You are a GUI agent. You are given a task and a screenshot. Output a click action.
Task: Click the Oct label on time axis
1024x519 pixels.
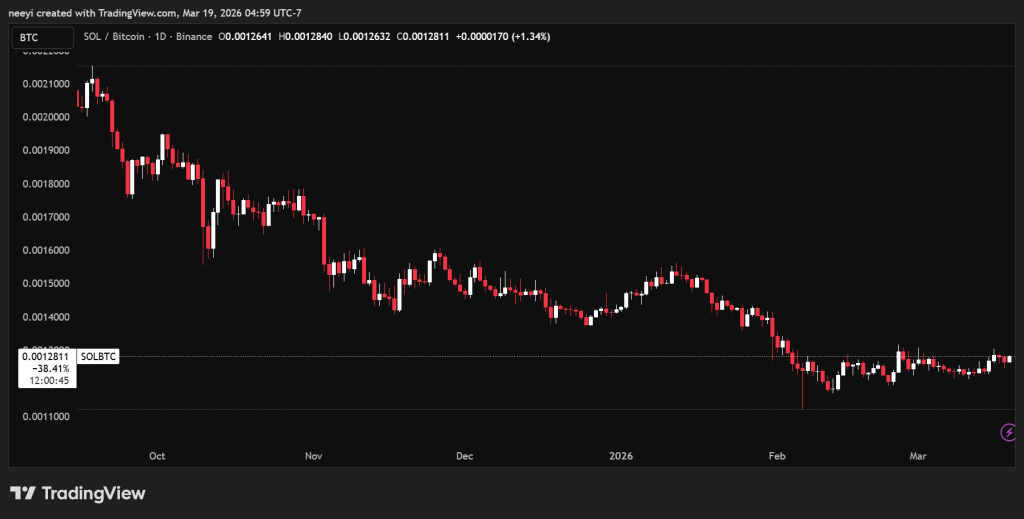pyautogui.click(x=156, y=456)
